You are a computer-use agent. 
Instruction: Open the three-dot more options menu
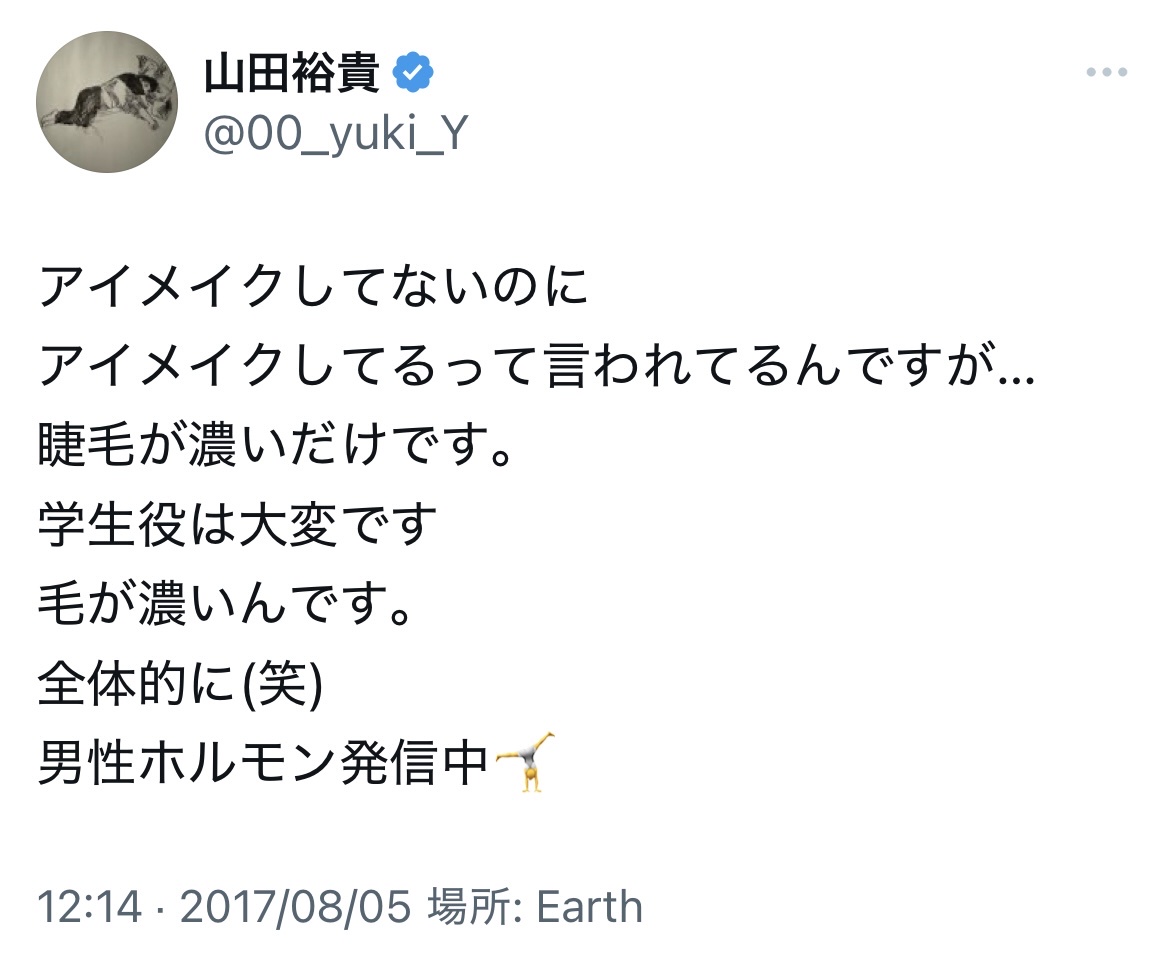pyautogui.click(x=1107, y=73)
